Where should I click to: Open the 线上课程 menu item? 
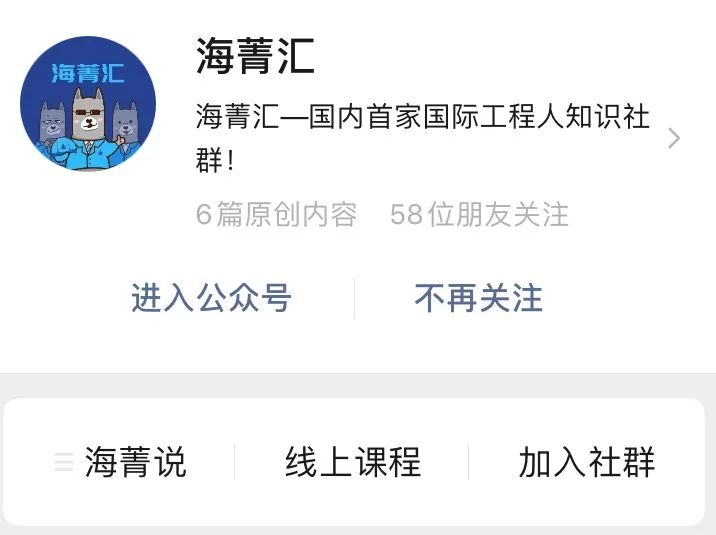click(x=353, y=462)
